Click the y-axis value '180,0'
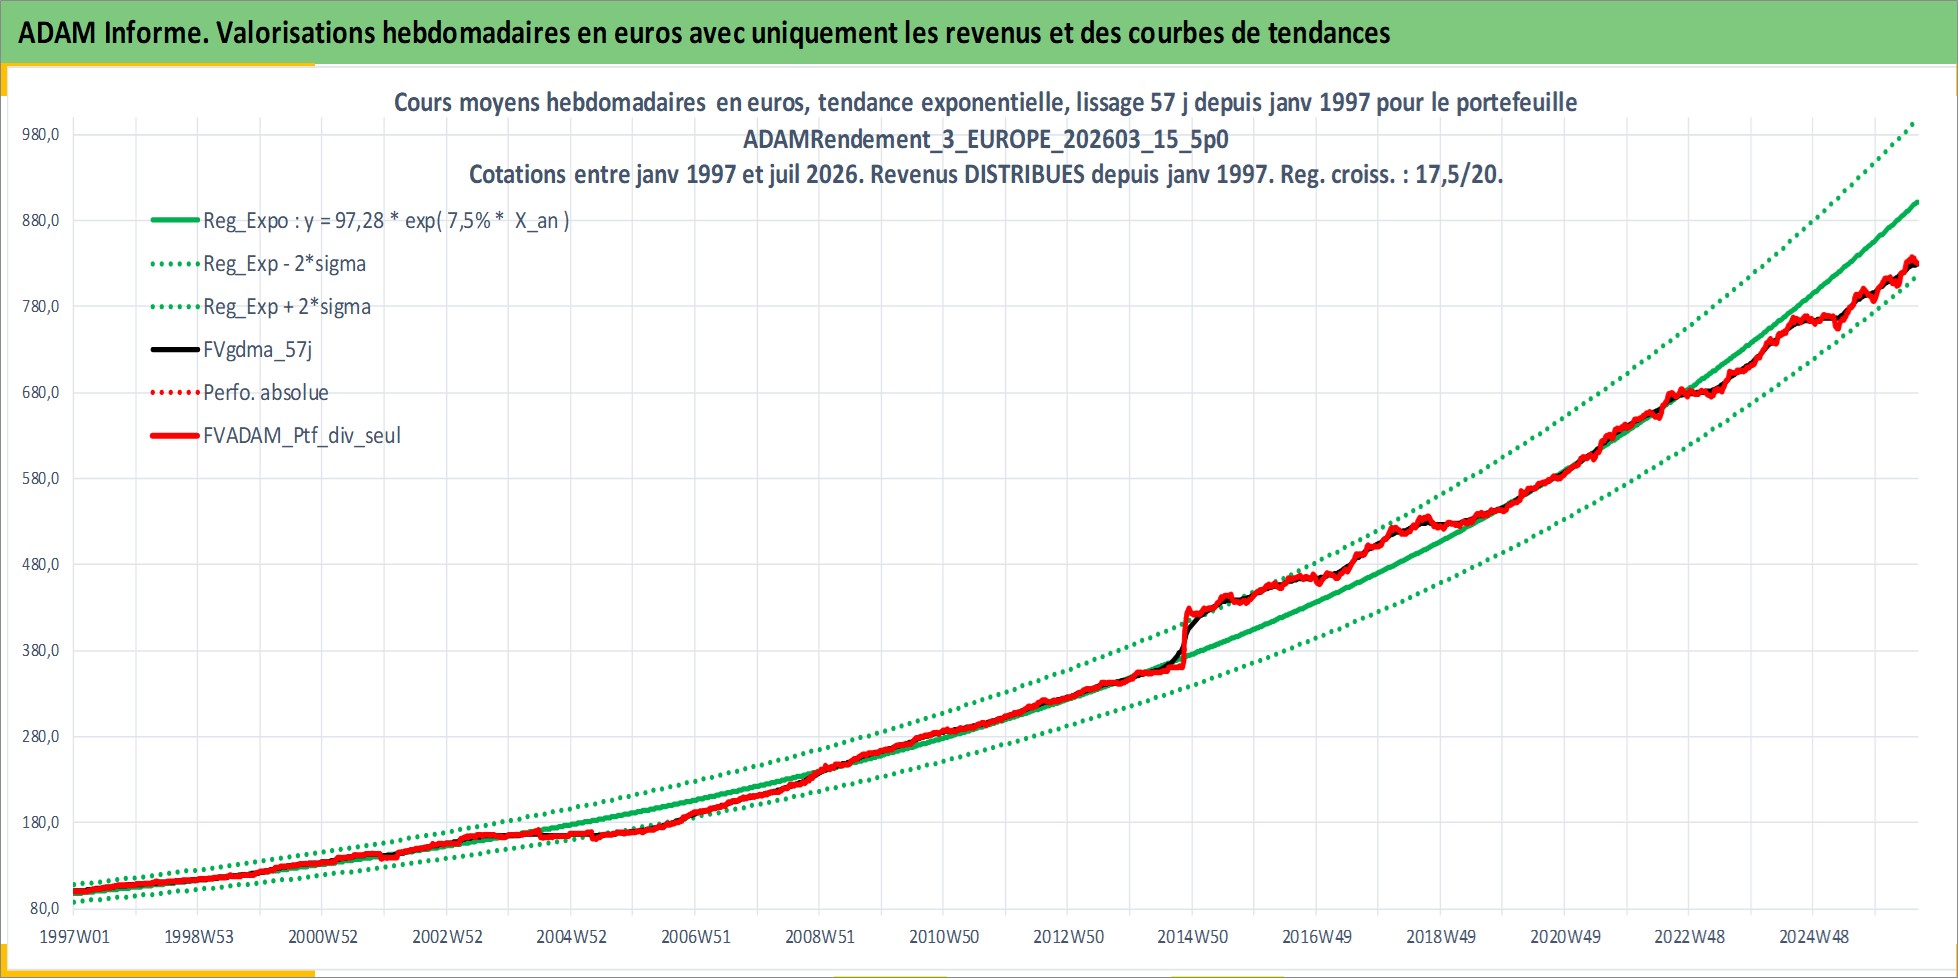The width and height of the screenshot is (1958, 978). [x=41, y=823]
